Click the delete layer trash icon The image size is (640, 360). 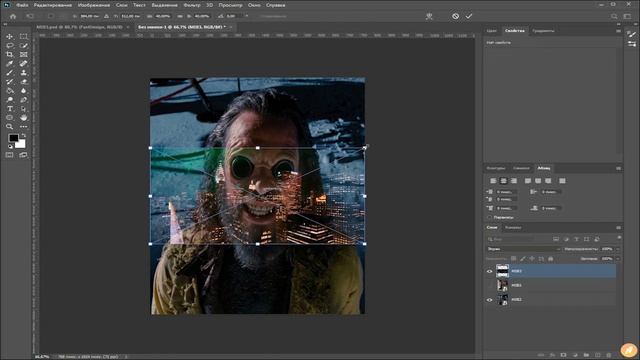click(609, 355)
